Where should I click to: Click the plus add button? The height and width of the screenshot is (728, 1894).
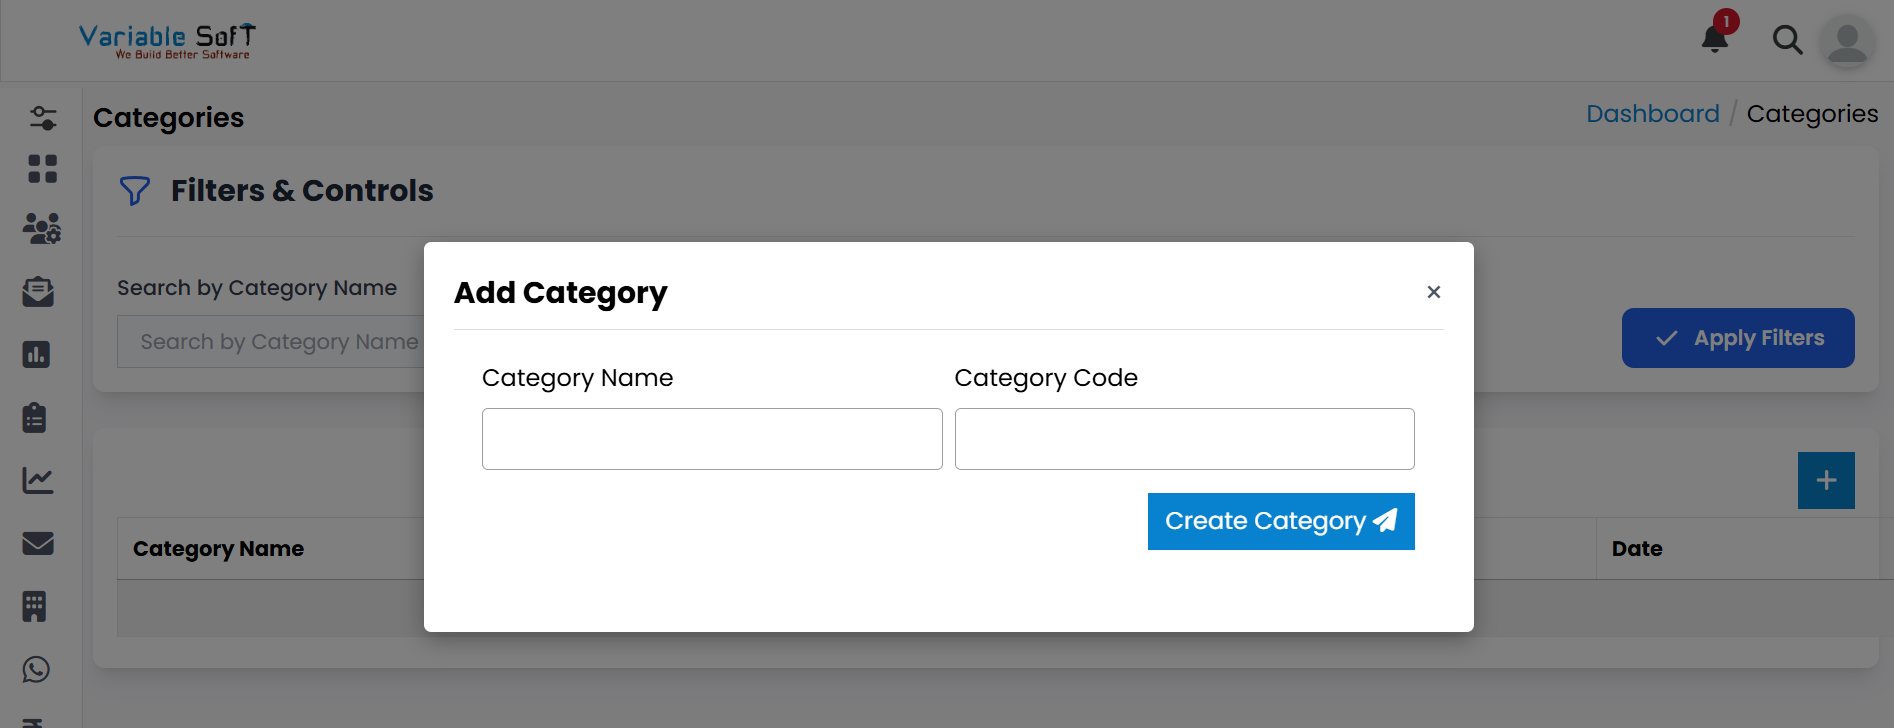click(1825, 480)
